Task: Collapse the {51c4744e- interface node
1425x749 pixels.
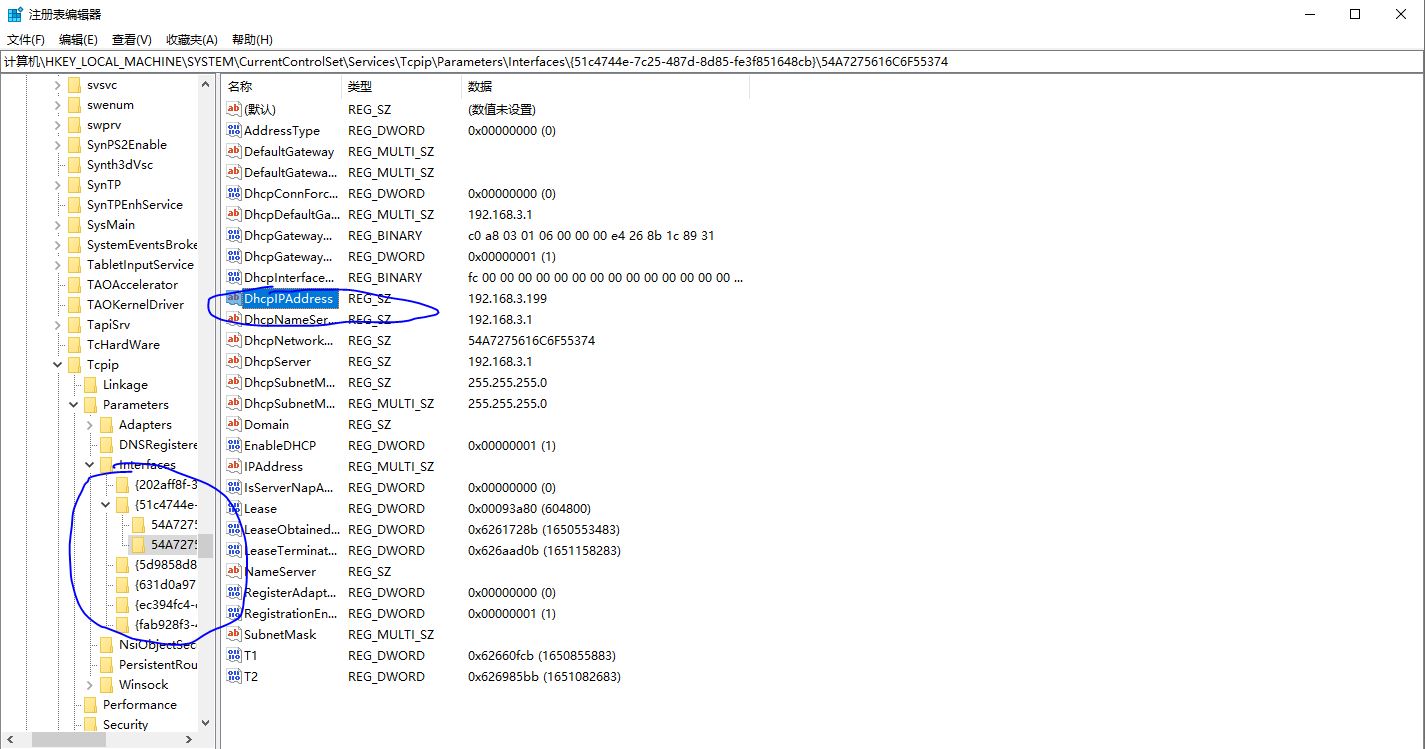Action: pyautogui.click(x=106, y=505)
